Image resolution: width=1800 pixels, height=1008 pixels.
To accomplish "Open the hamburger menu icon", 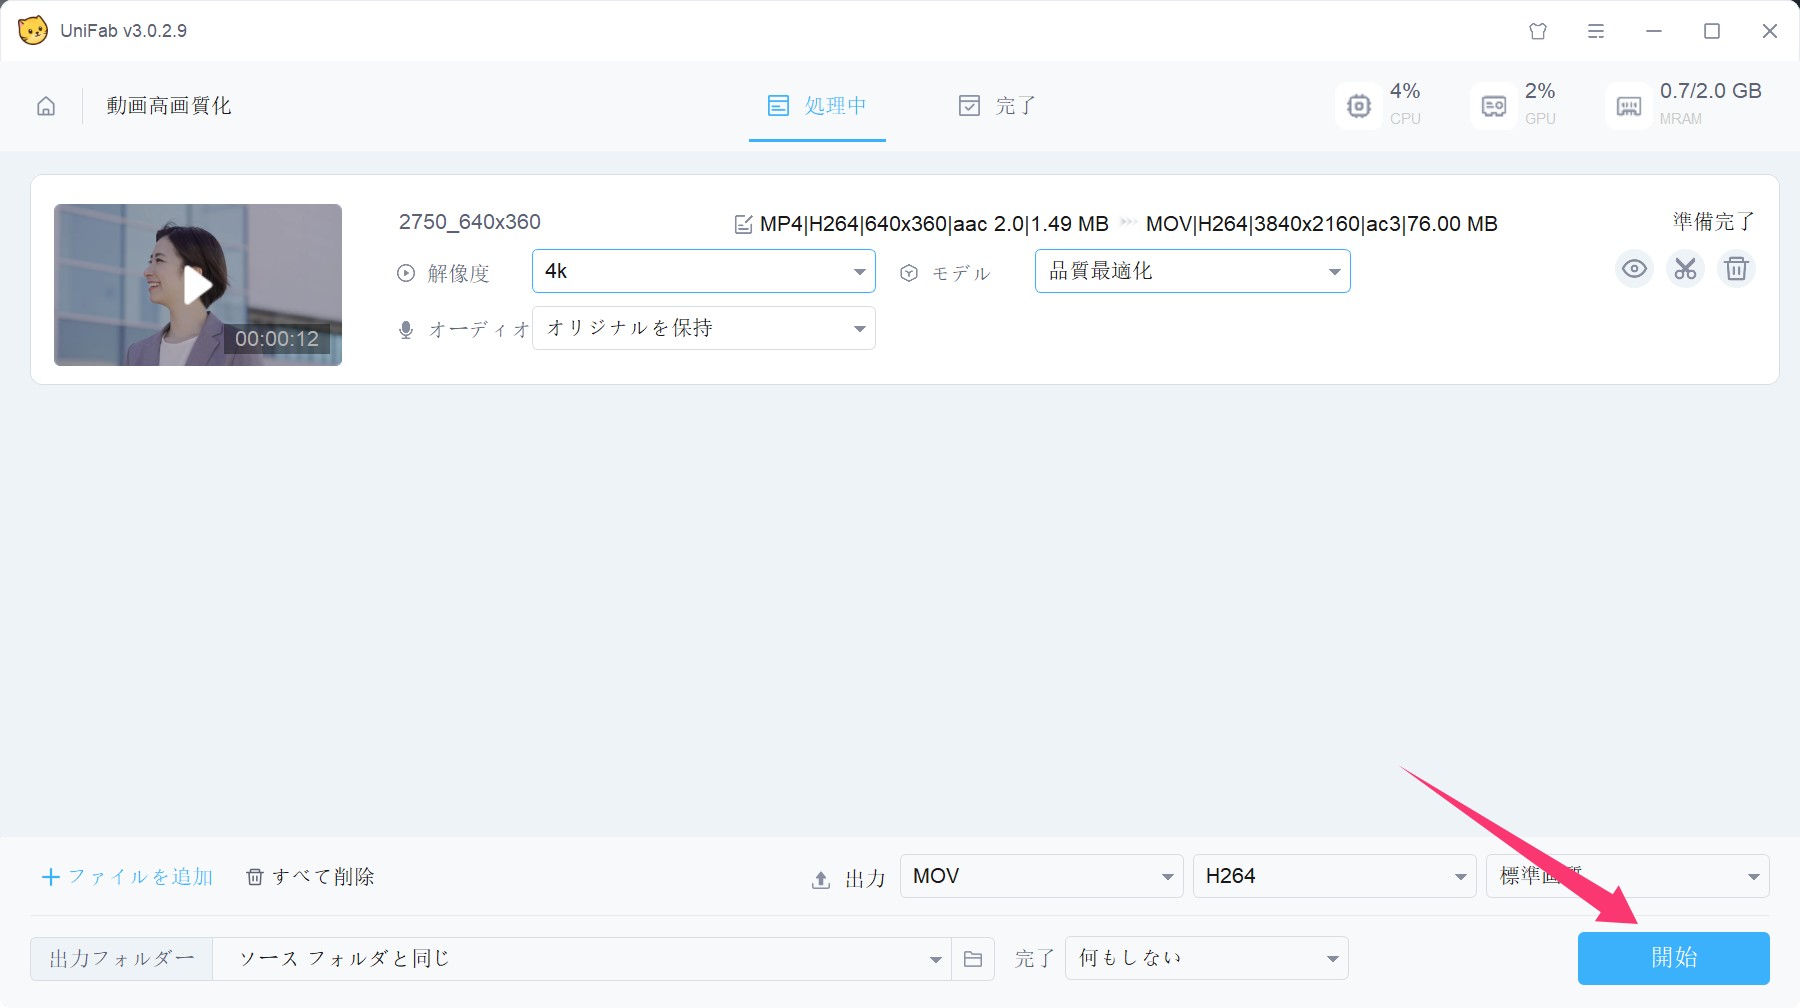I will 1596,31.
